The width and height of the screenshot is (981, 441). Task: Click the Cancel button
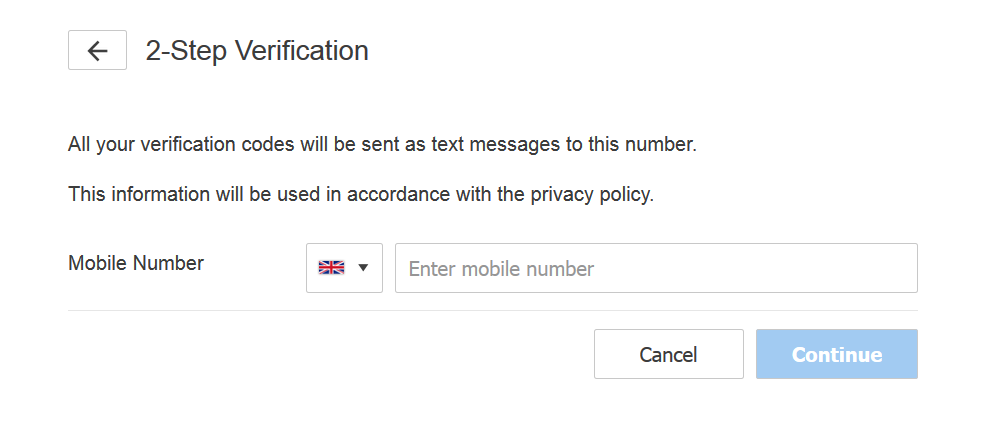pyautogui.click(x=668, y=354)
